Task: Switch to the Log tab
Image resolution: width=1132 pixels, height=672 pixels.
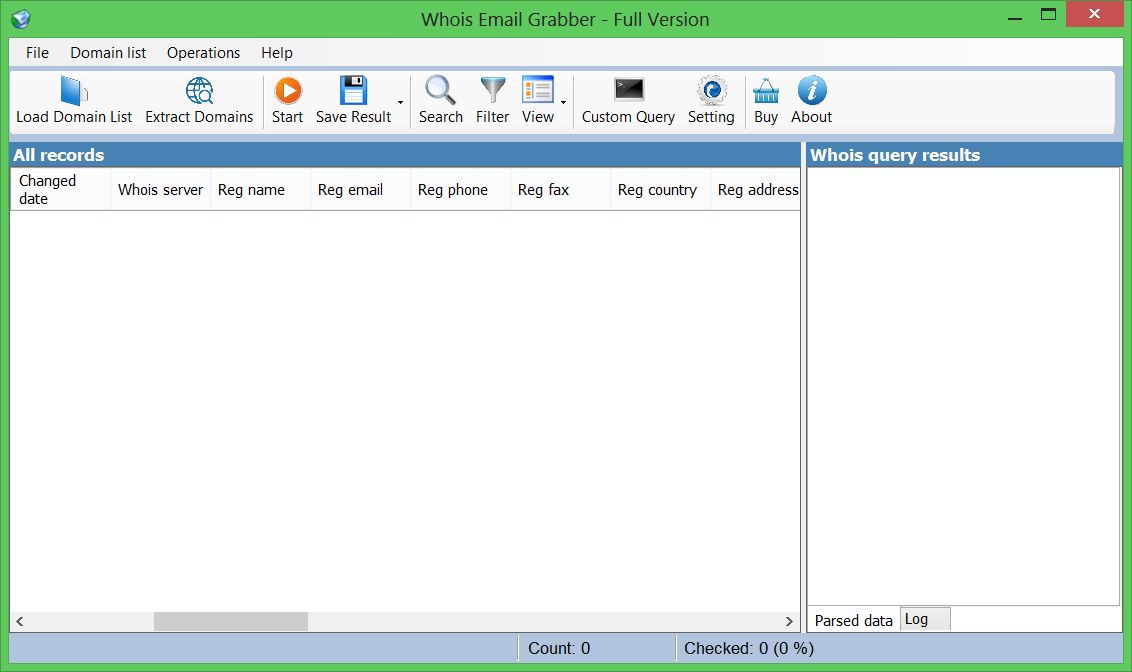Action: [x=926, y=619]
